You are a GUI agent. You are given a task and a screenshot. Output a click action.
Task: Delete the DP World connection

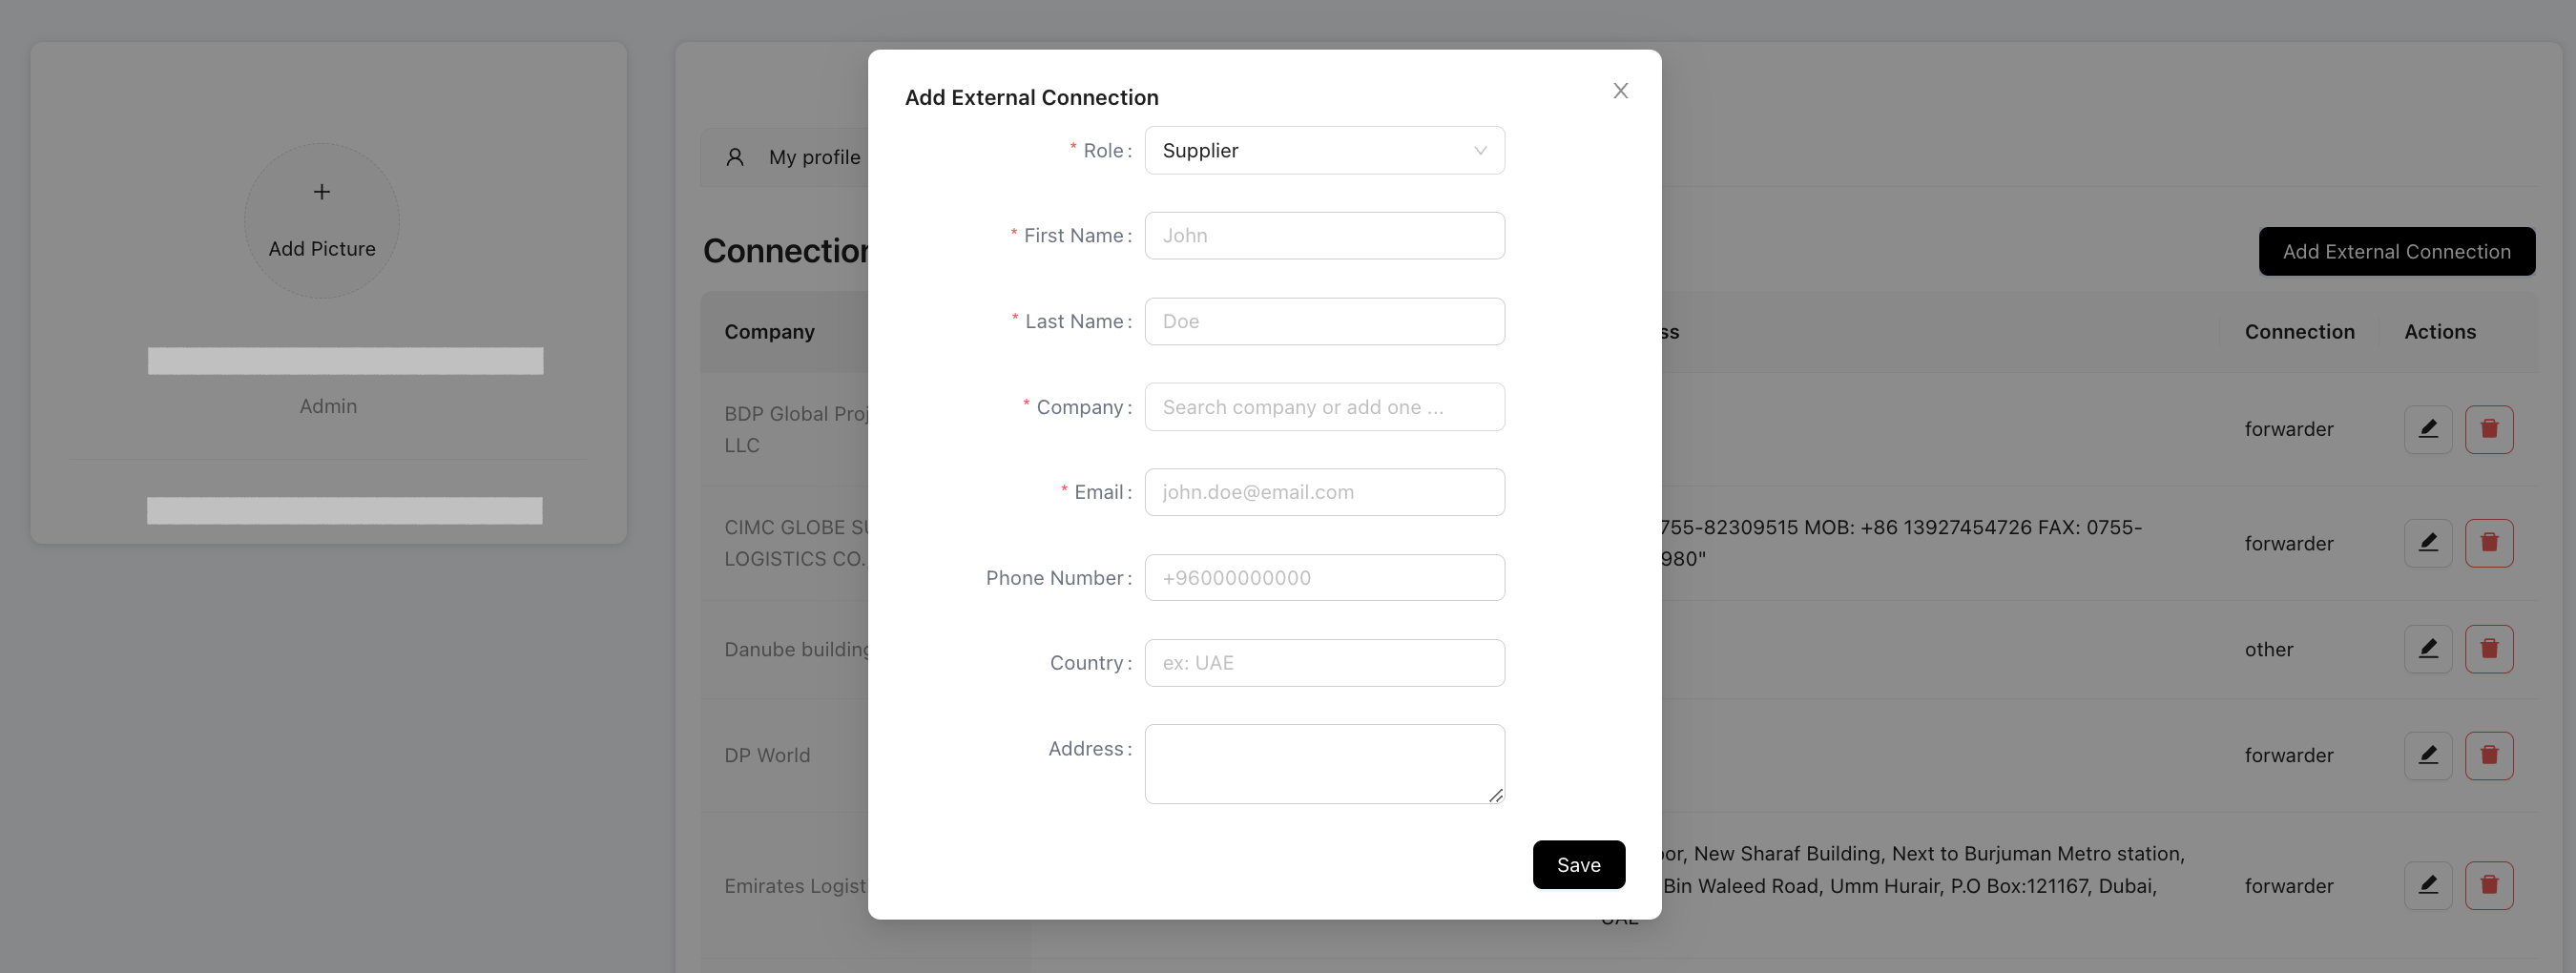coord(2488,755)
